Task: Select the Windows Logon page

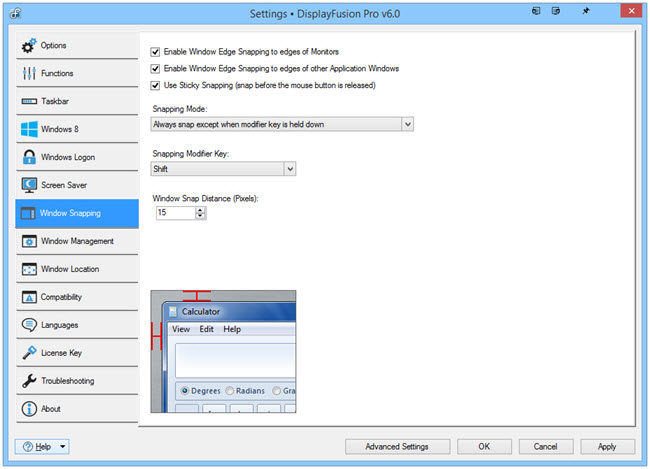Action: click(77, 157)
